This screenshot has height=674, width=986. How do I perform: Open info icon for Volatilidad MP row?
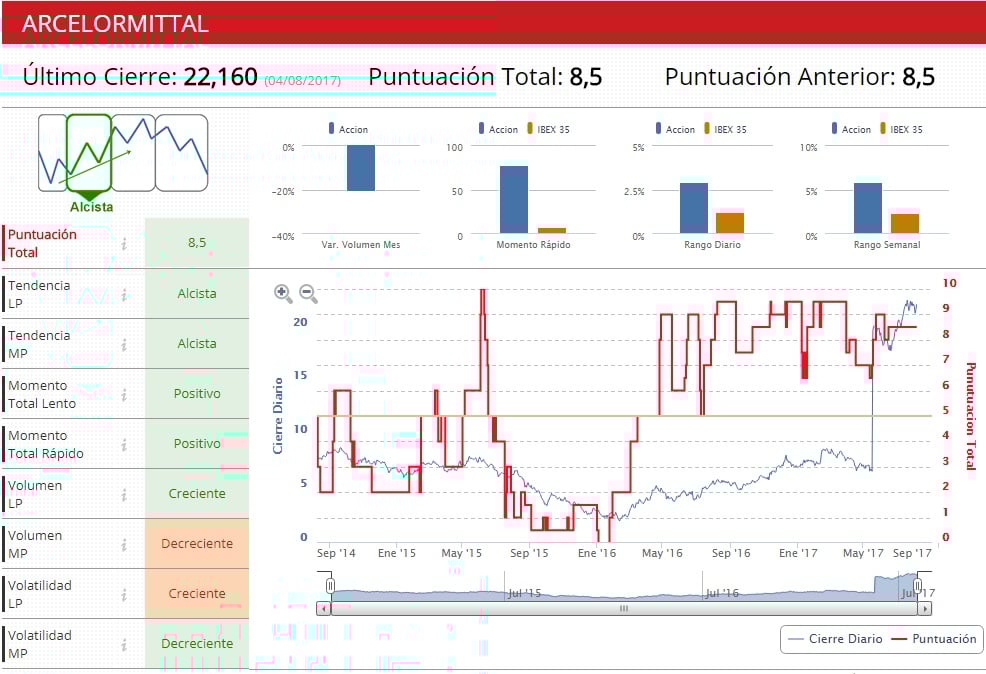point(124,644)
